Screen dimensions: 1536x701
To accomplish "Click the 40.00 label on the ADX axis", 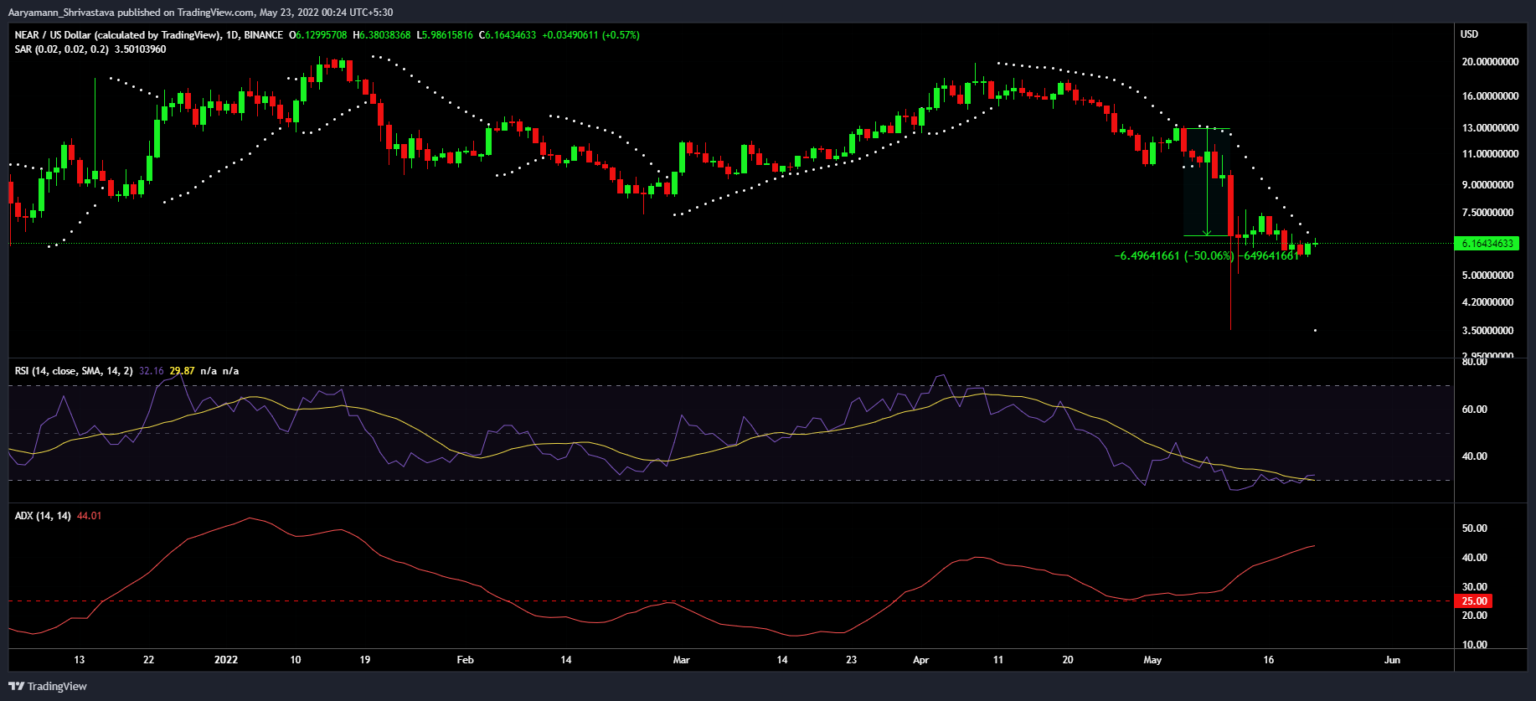I will [x=1476, y=558].
